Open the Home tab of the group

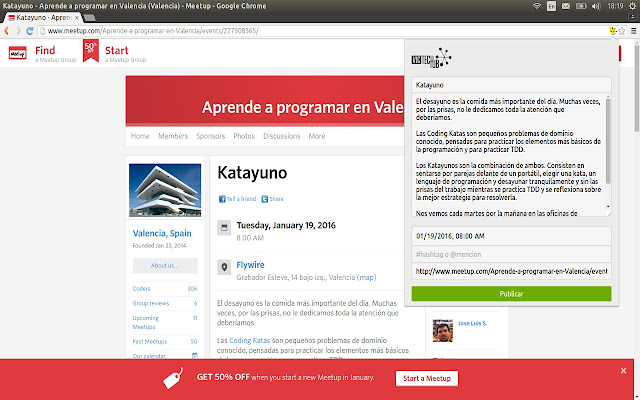pos(140,136)
